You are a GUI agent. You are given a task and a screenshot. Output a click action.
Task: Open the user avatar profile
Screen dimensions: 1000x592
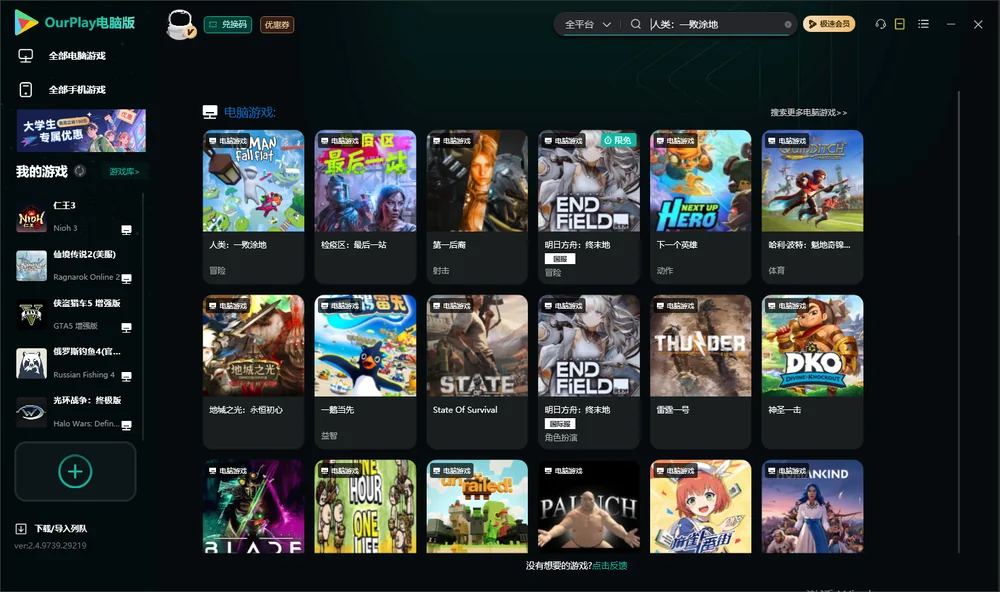click(x=180, y=25)
